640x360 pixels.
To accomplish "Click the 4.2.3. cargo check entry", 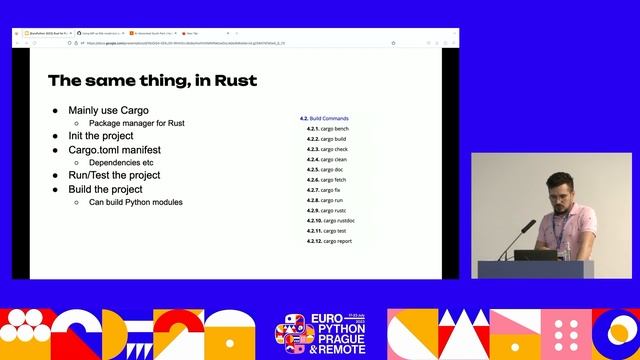I will (x=327, y=149).
